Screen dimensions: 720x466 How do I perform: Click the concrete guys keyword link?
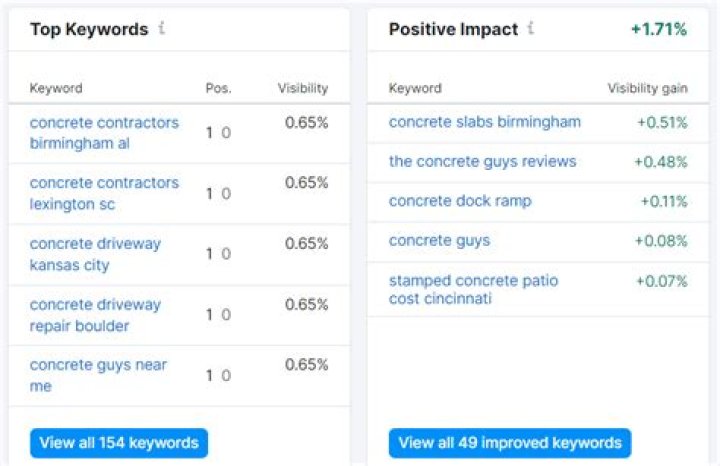point(439,241)
